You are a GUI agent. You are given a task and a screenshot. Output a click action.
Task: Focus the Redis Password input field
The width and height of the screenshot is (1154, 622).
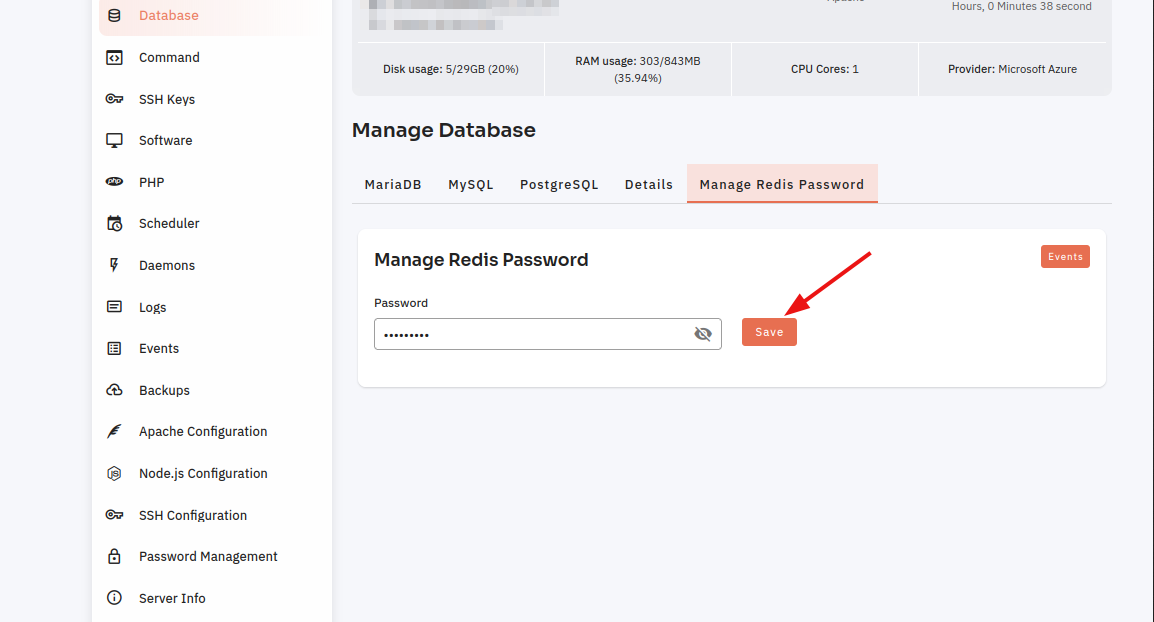coord(548,334)
